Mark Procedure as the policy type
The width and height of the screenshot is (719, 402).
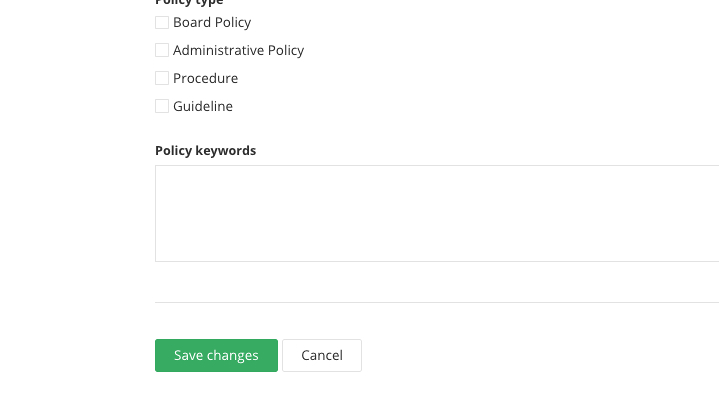[162, 78]
